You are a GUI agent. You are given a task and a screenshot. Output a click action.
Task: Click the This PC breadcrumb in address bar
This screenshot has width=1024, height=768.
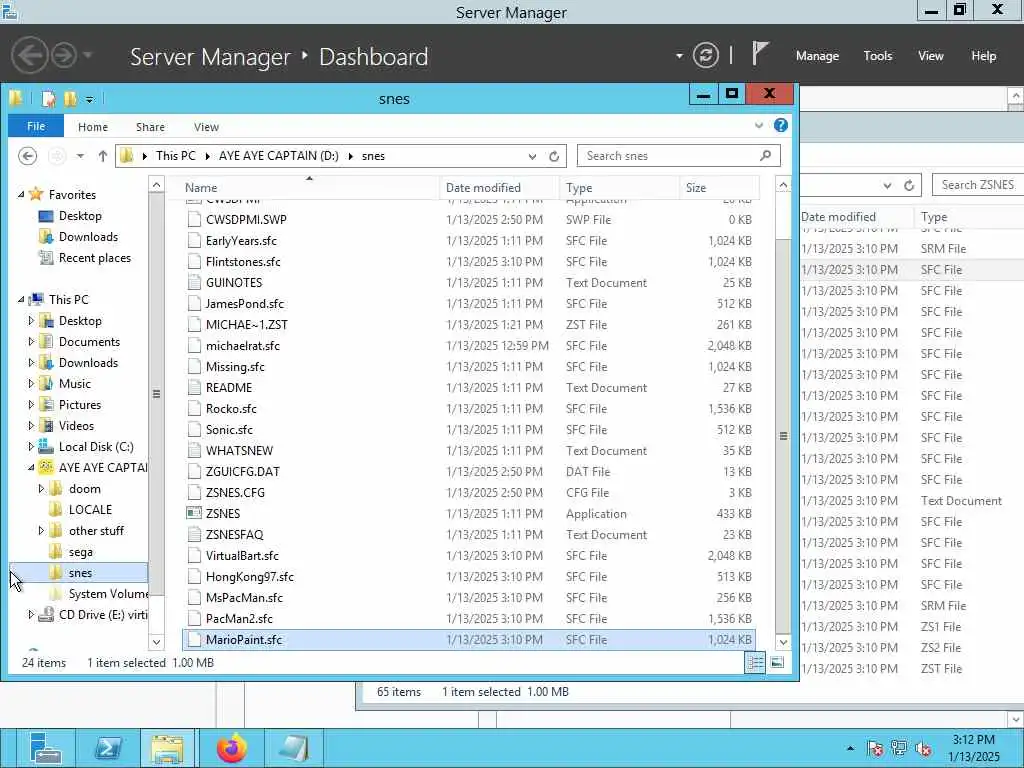tap(176, 156)
